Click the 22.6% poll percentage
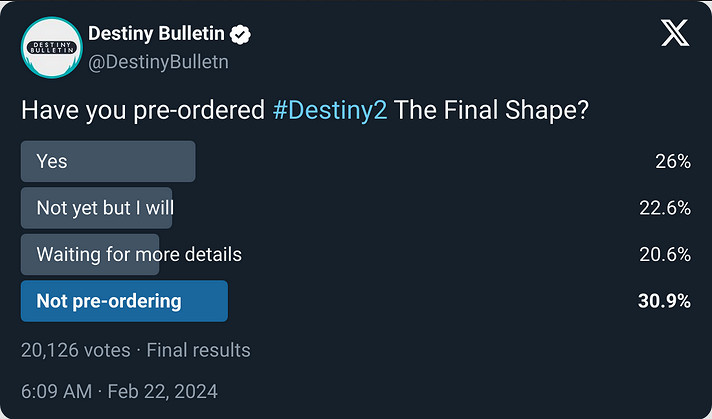The image size is (712, 419). 665,208
